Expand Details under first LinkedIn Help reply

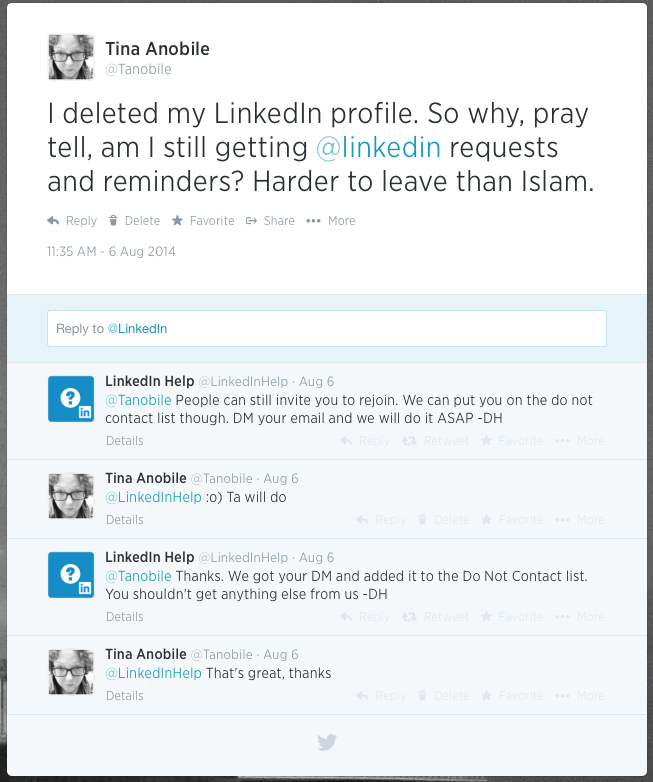point(125,441)
